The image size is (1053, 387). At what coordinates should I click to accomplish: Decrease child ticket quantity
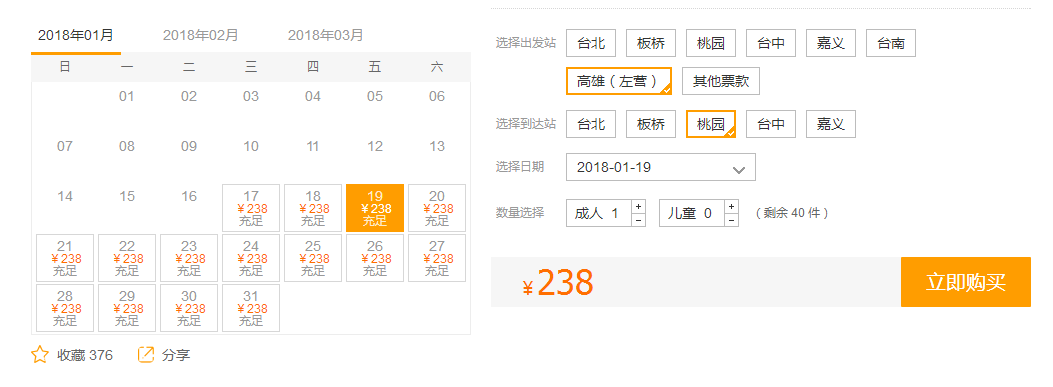pos(731,220)
